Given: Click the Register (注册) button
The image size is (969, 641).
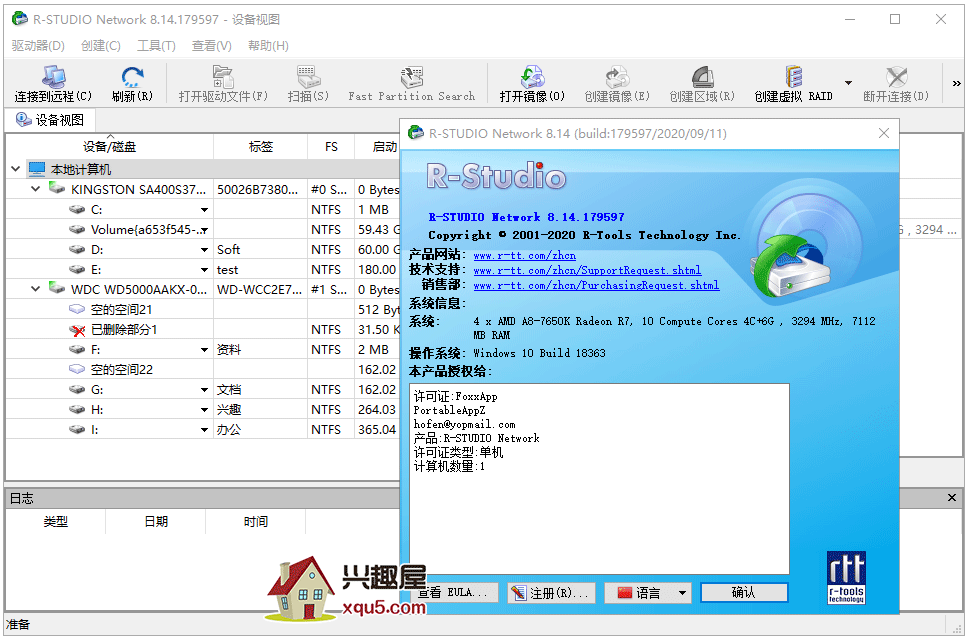Looking at the screenshot, I should pos(551,593).
